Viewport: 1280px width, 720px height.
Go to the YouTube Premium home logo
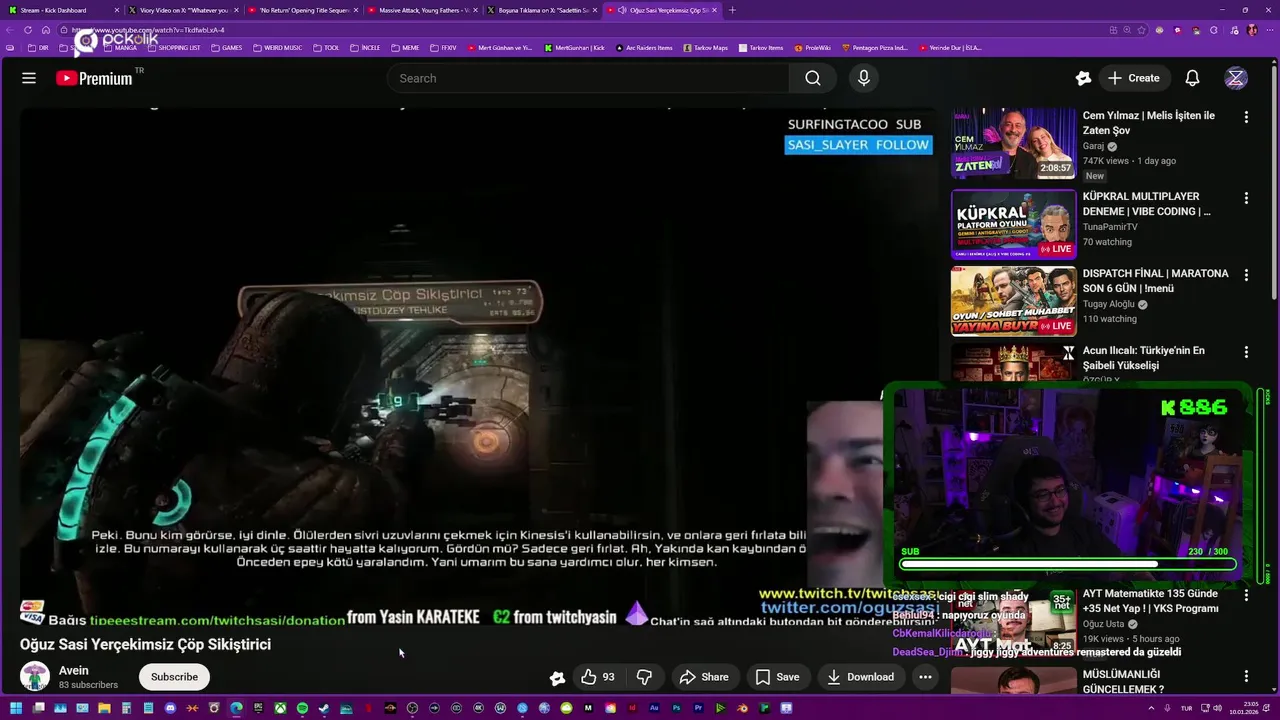95,78
